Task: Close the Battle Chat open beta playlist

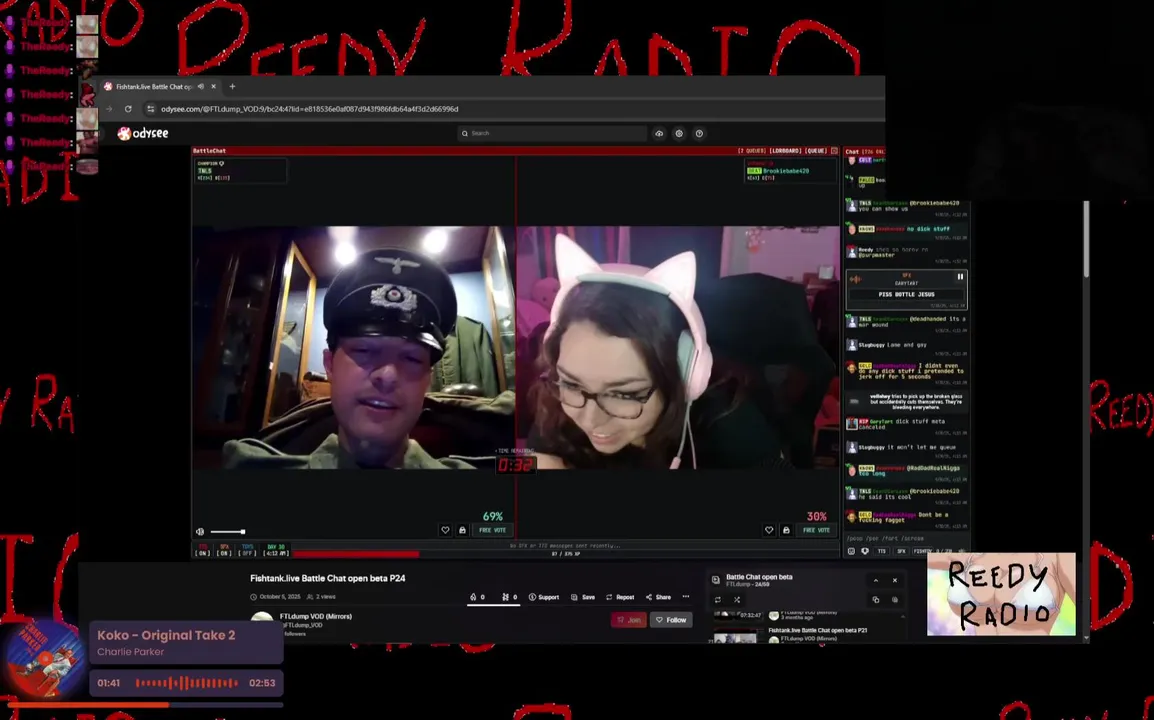Action: (x=895, y=580)
